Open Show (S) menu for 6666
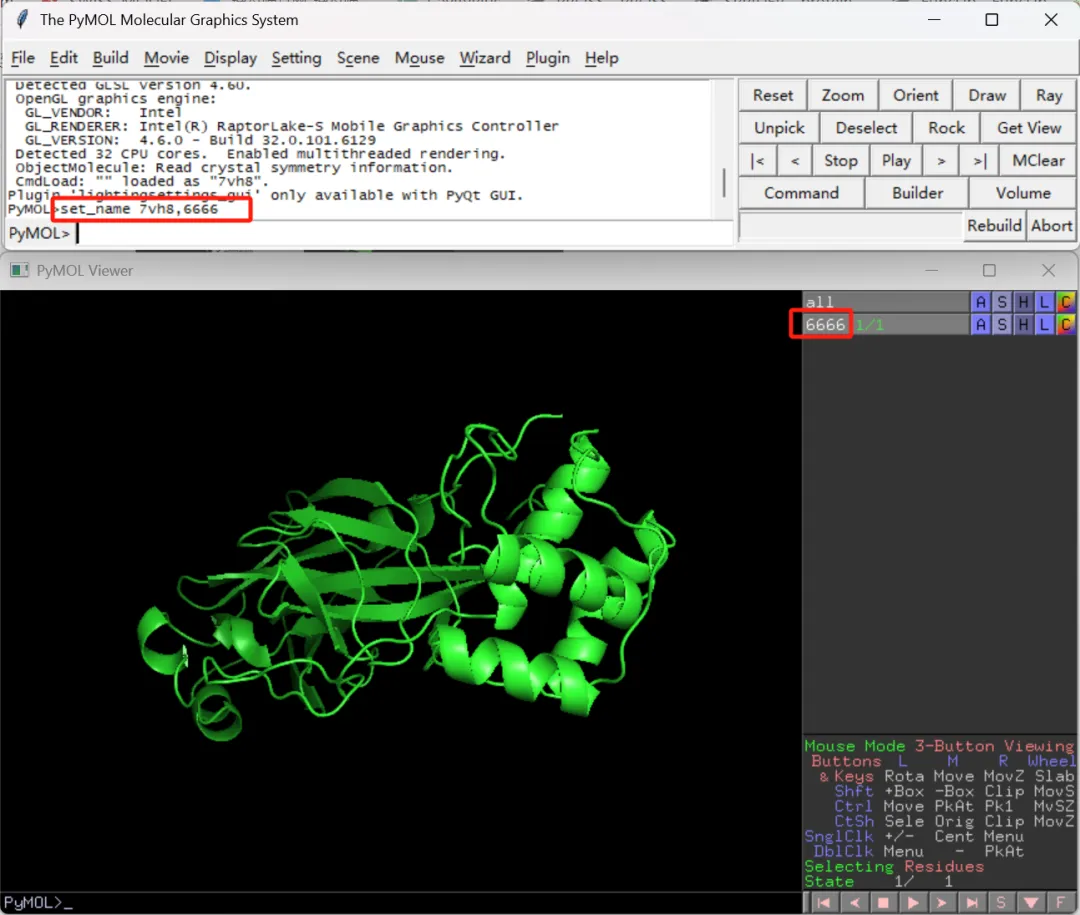 click(x=1001, y=325)
